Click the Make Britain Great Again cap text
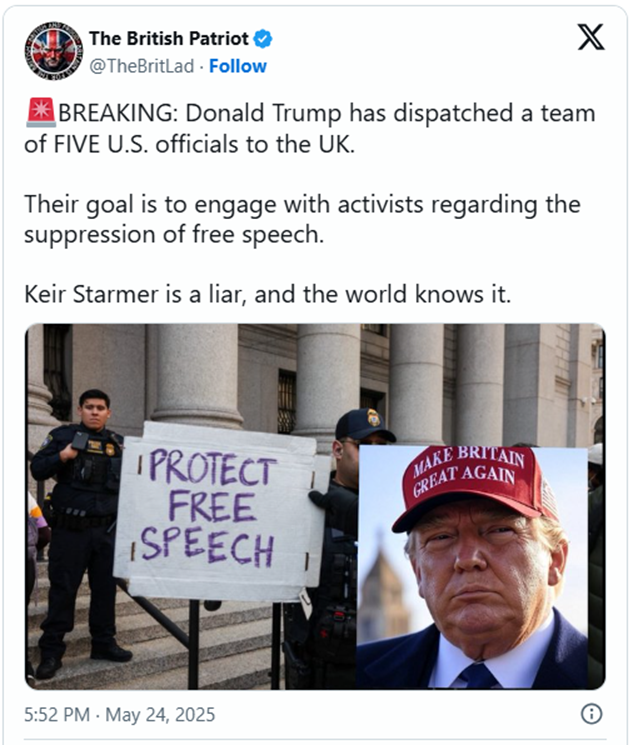This screenshot has width=633, height=745. tap(469, 471)
